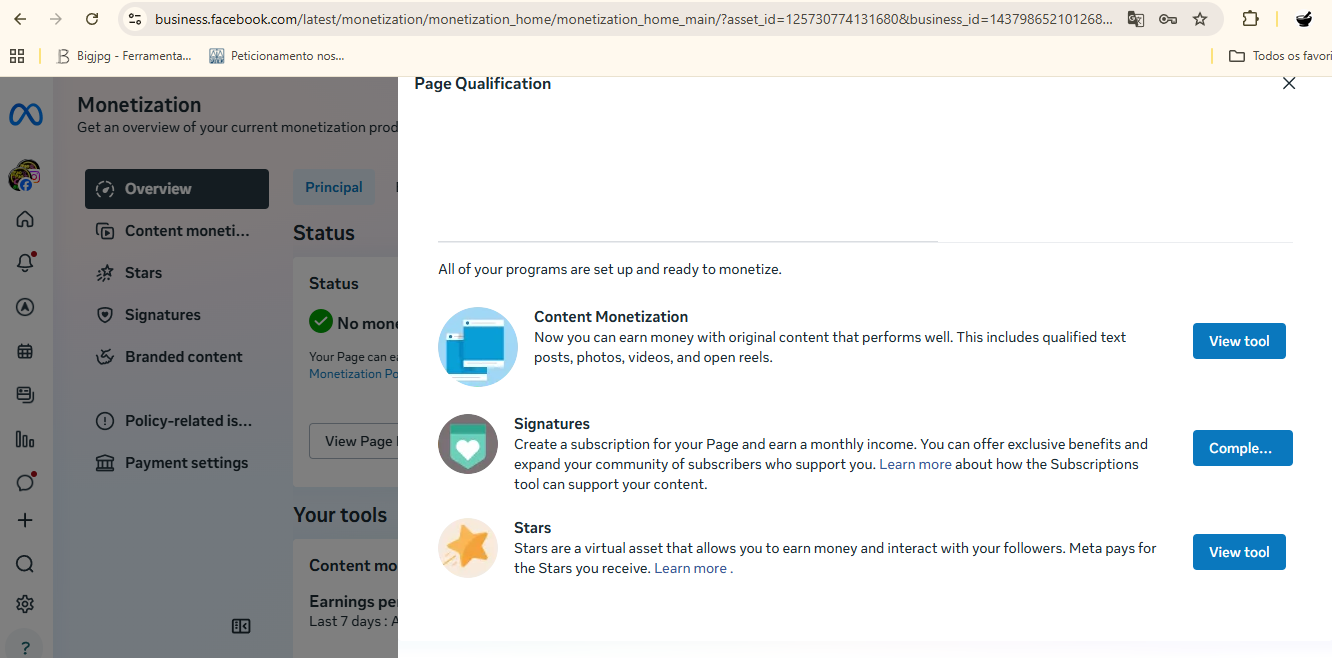Click the help question mark icon

tap(26, 646)
